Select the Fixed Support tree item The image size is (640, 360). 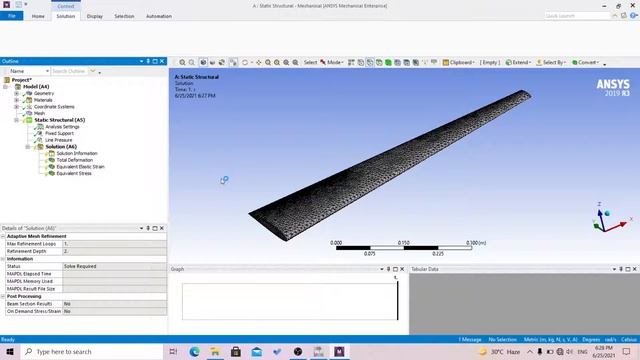coord(59,133)
